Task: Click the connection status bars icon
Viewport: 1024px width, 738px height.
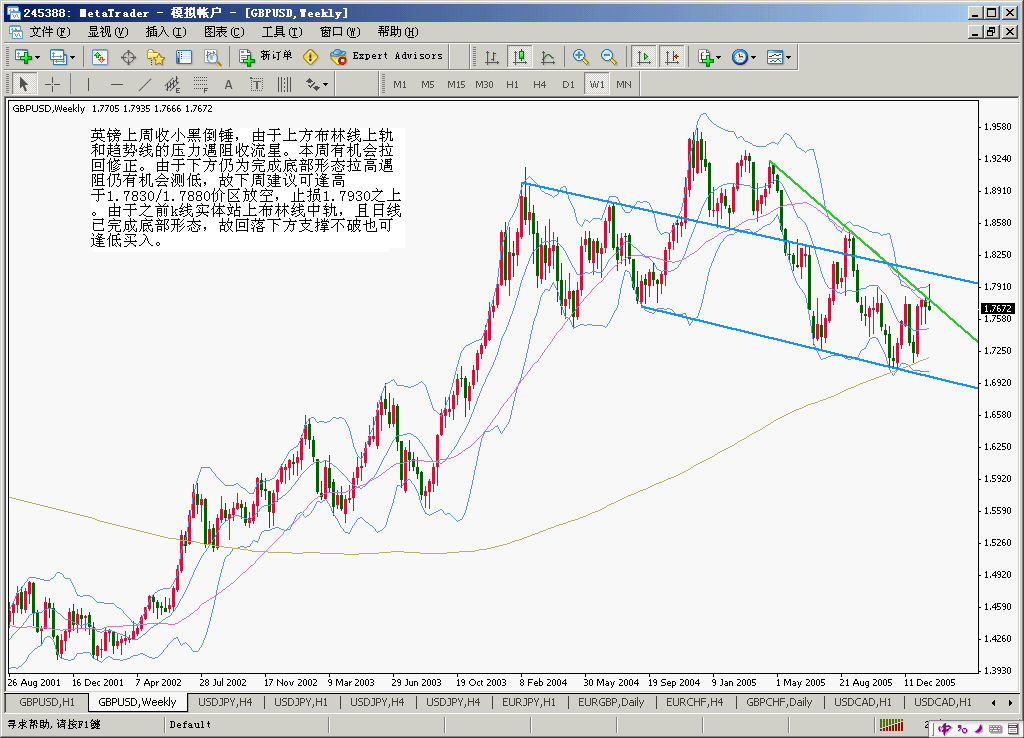Action: point(891,724)
